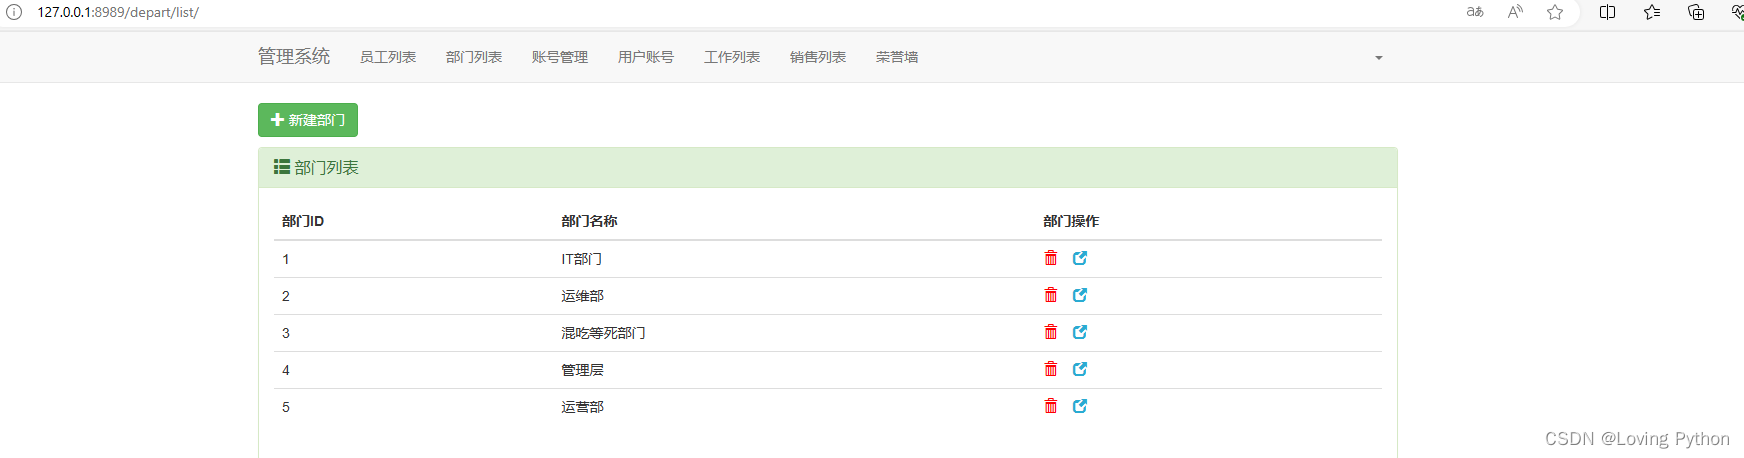Add this page to browser favorites star

[1555, 12]
